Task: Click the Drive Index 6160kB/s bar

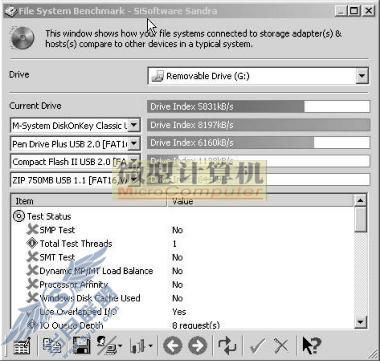Action: point(258,143)
